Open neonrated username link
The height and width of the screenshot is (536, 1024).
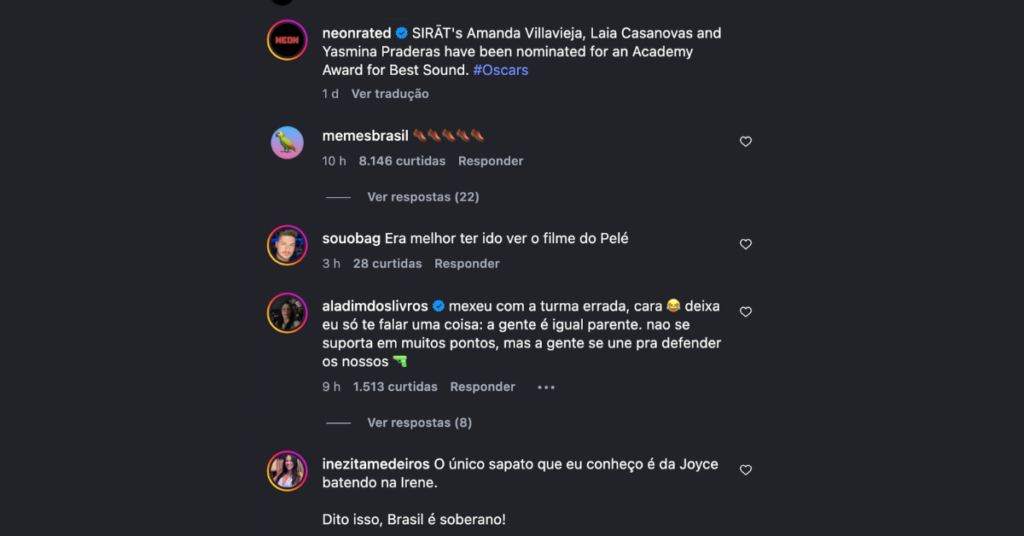[357, 33]
